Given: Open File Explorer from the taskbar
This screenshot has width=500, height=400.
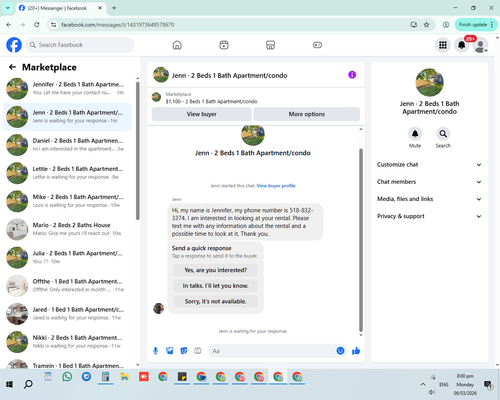Looking at the screenshot, I should [x=125, y=377].
